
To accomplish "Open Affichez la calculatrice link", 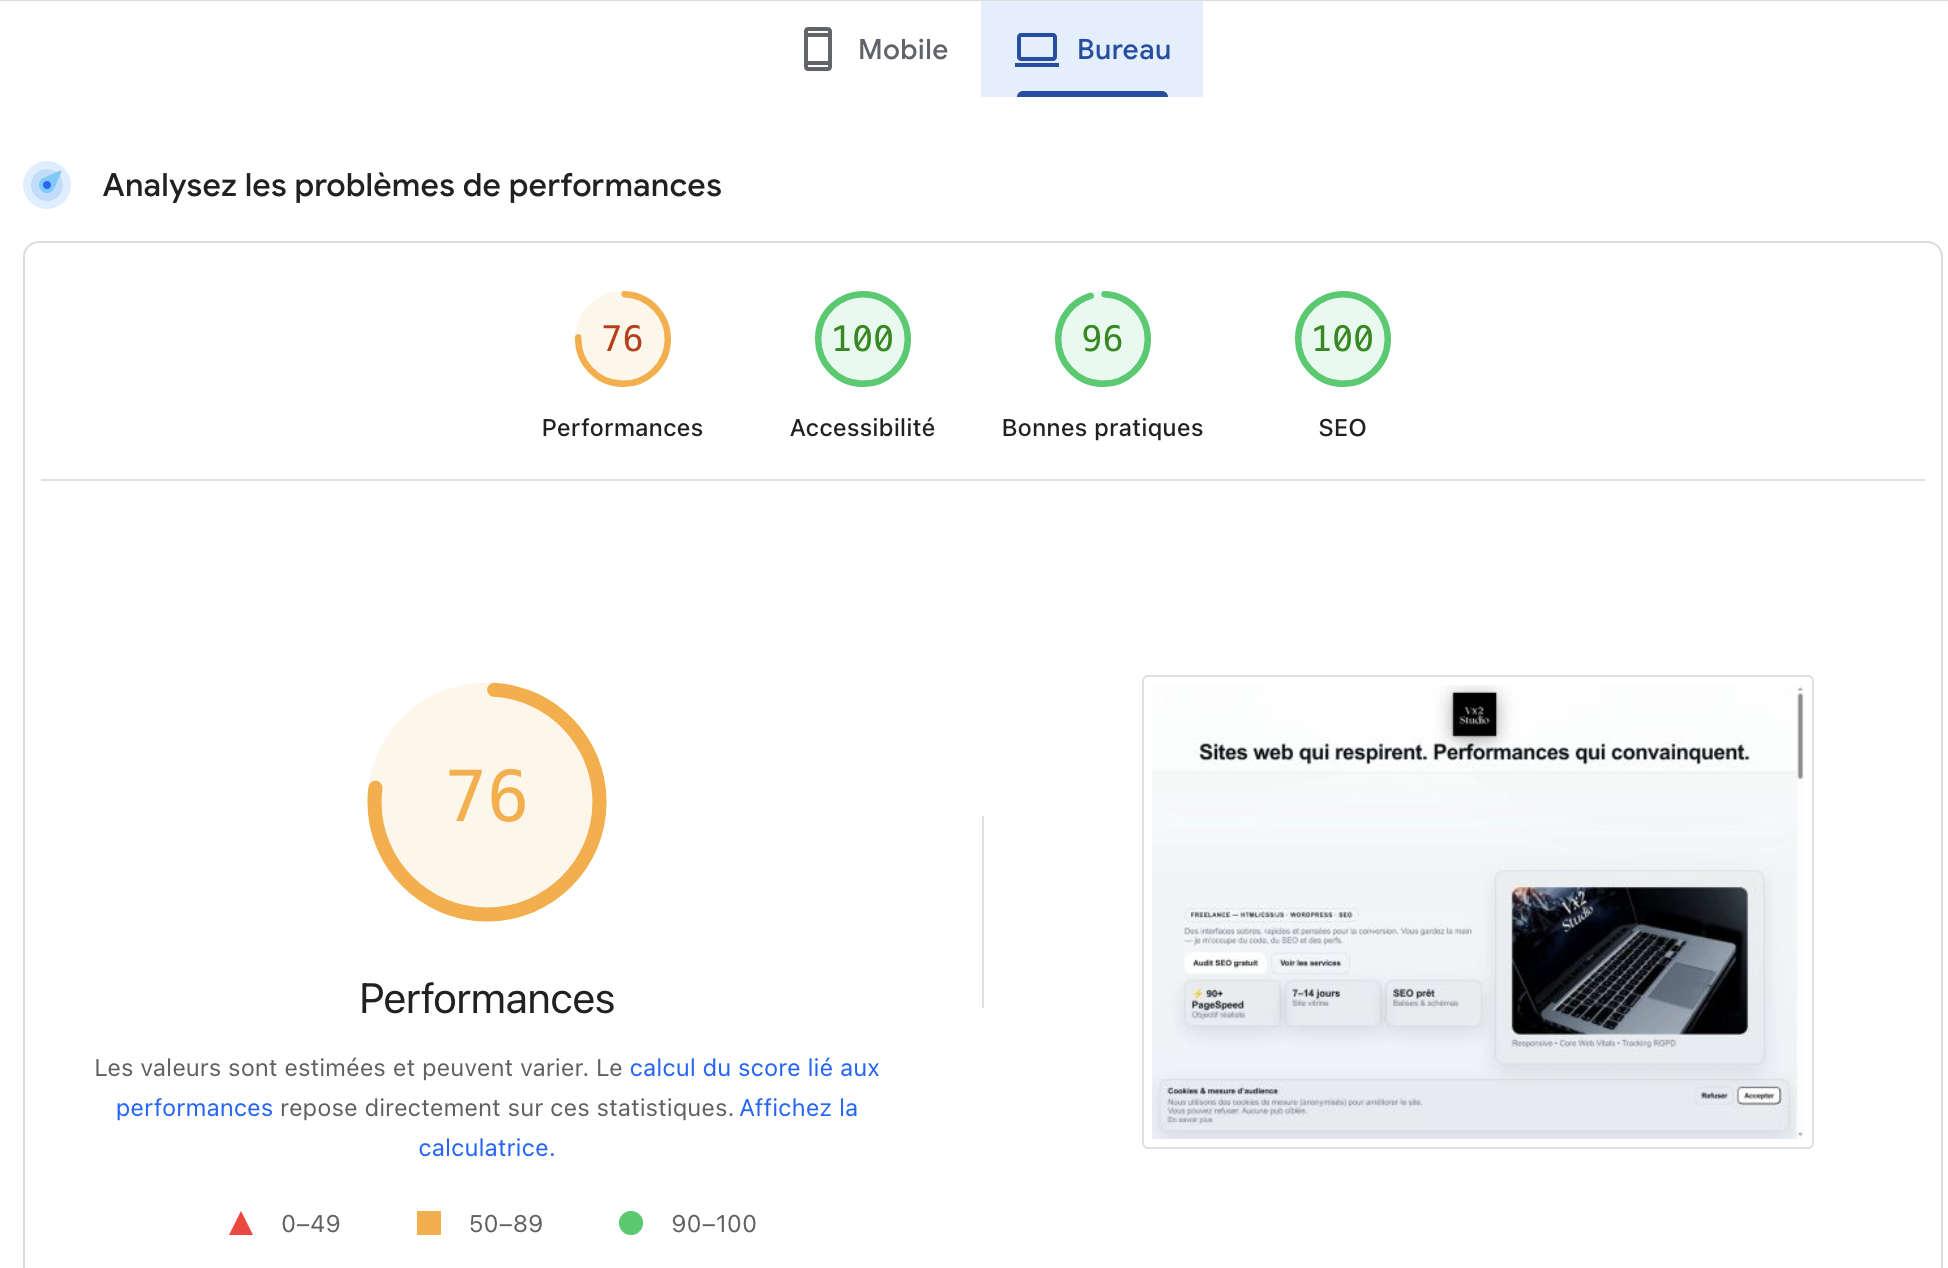I will (798, 1108).
